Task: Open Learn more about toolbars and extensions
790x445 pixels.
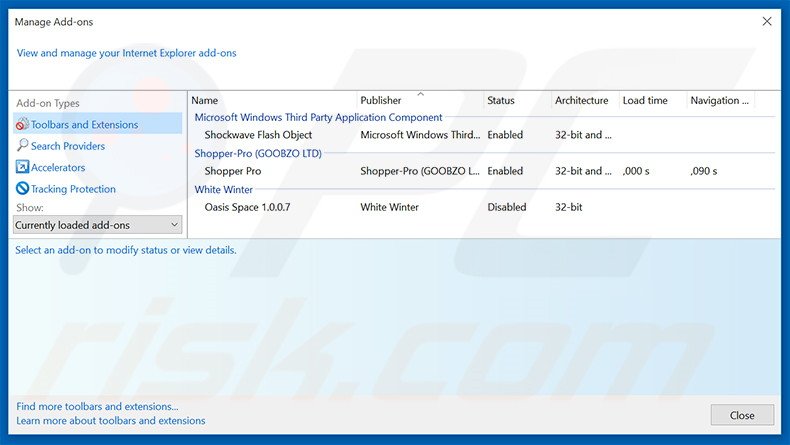Action: 111,420
